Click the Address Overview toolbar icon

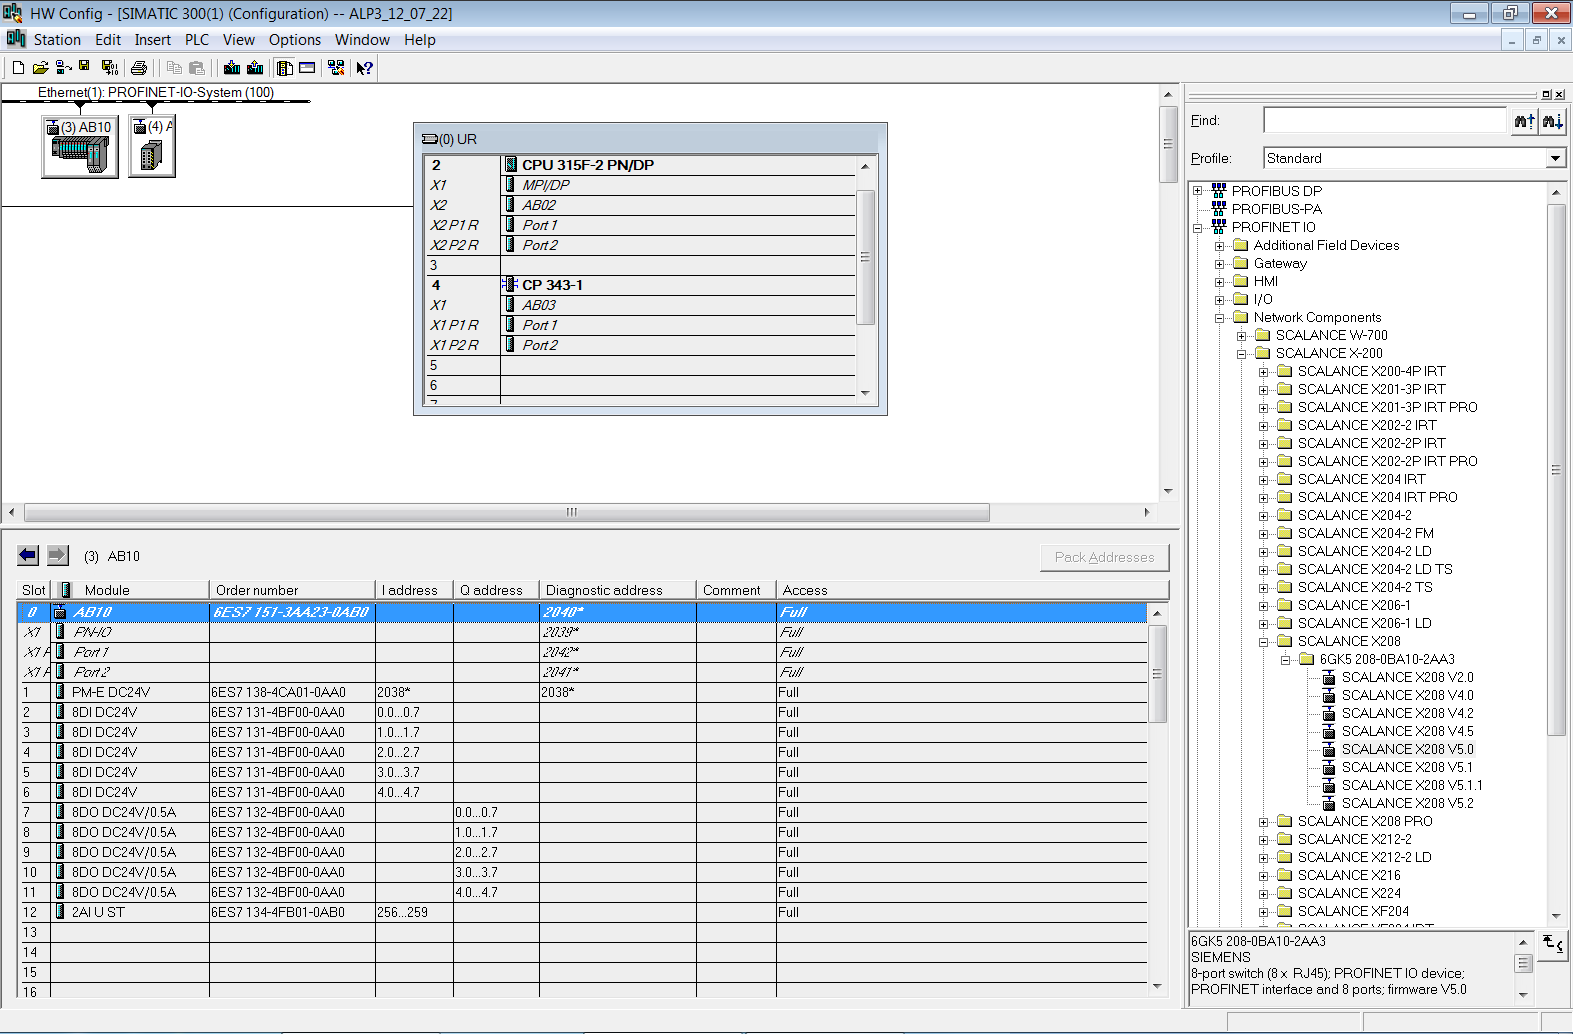pos(307,68)
